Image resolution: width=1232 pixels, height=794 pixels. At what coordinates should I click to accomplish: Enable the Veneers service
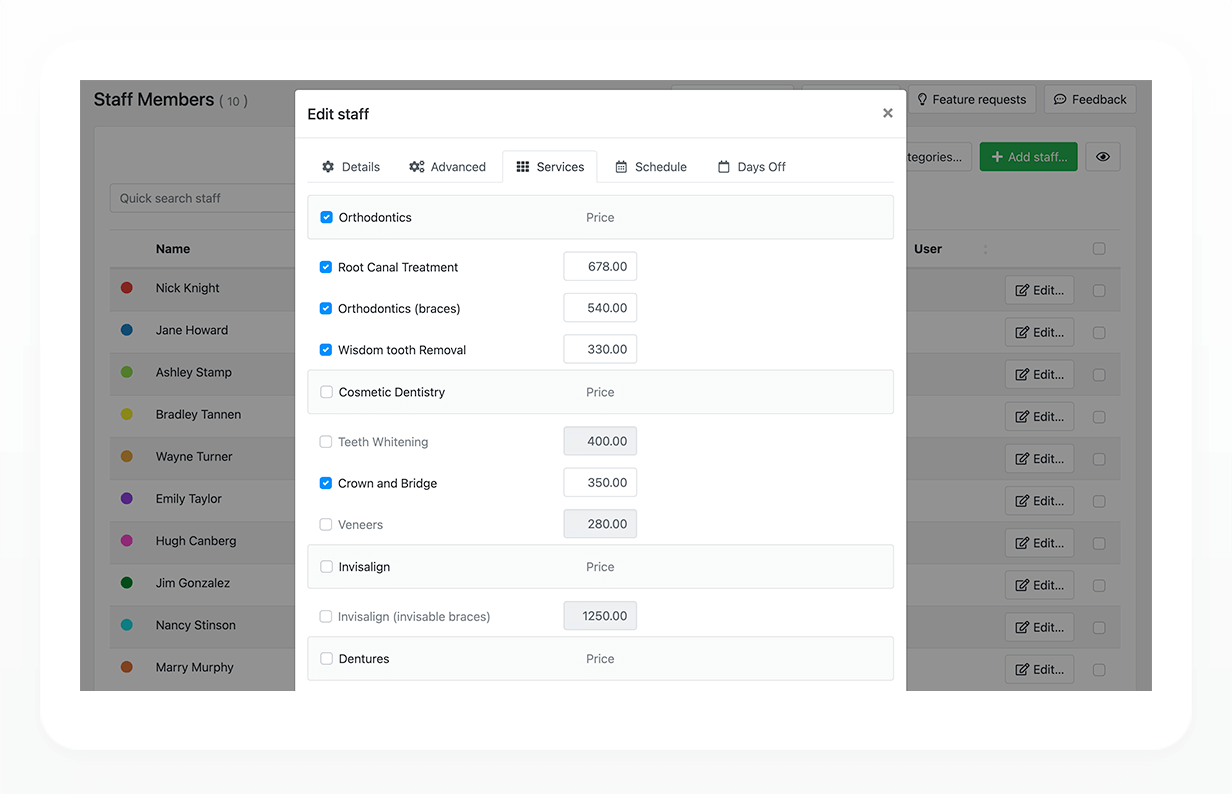pos(325,524)
